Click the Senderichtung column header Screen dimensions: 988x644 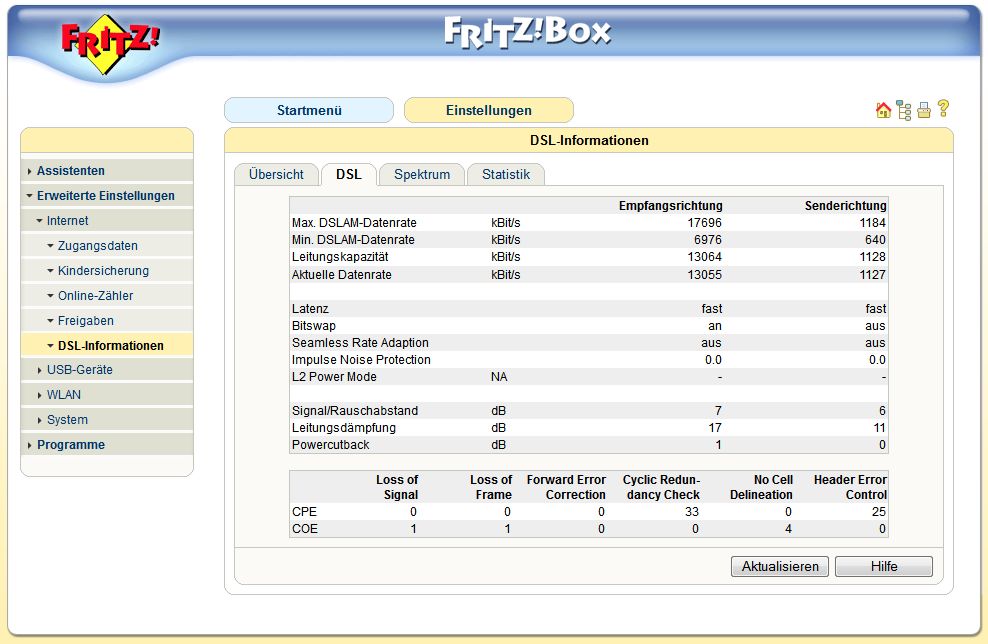click(x=845, y=206)
